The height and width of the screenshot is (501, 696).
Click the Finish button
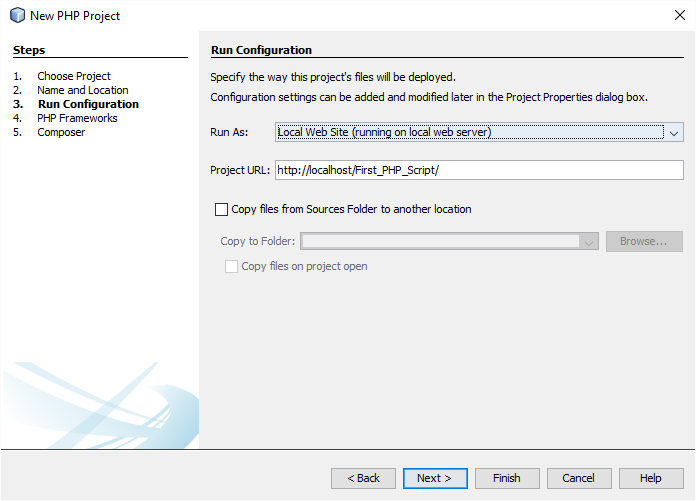click(507, 478)
